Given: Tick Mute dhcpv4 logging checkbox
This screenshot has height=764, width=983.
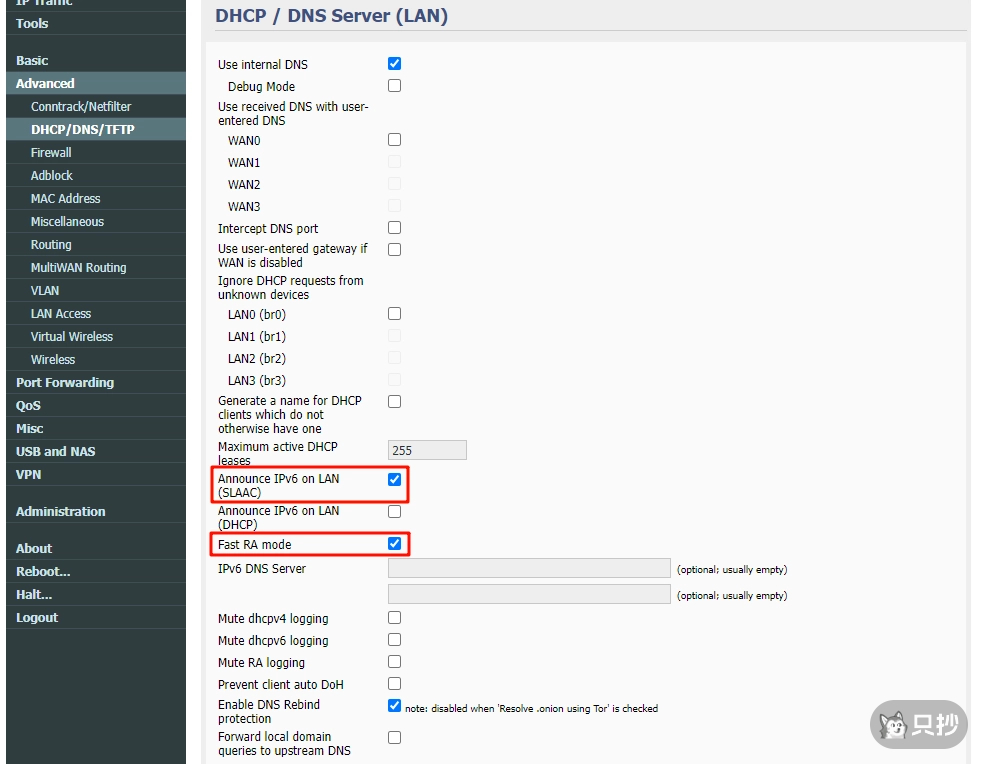Looking at the screenshot, I should [394, 618].
